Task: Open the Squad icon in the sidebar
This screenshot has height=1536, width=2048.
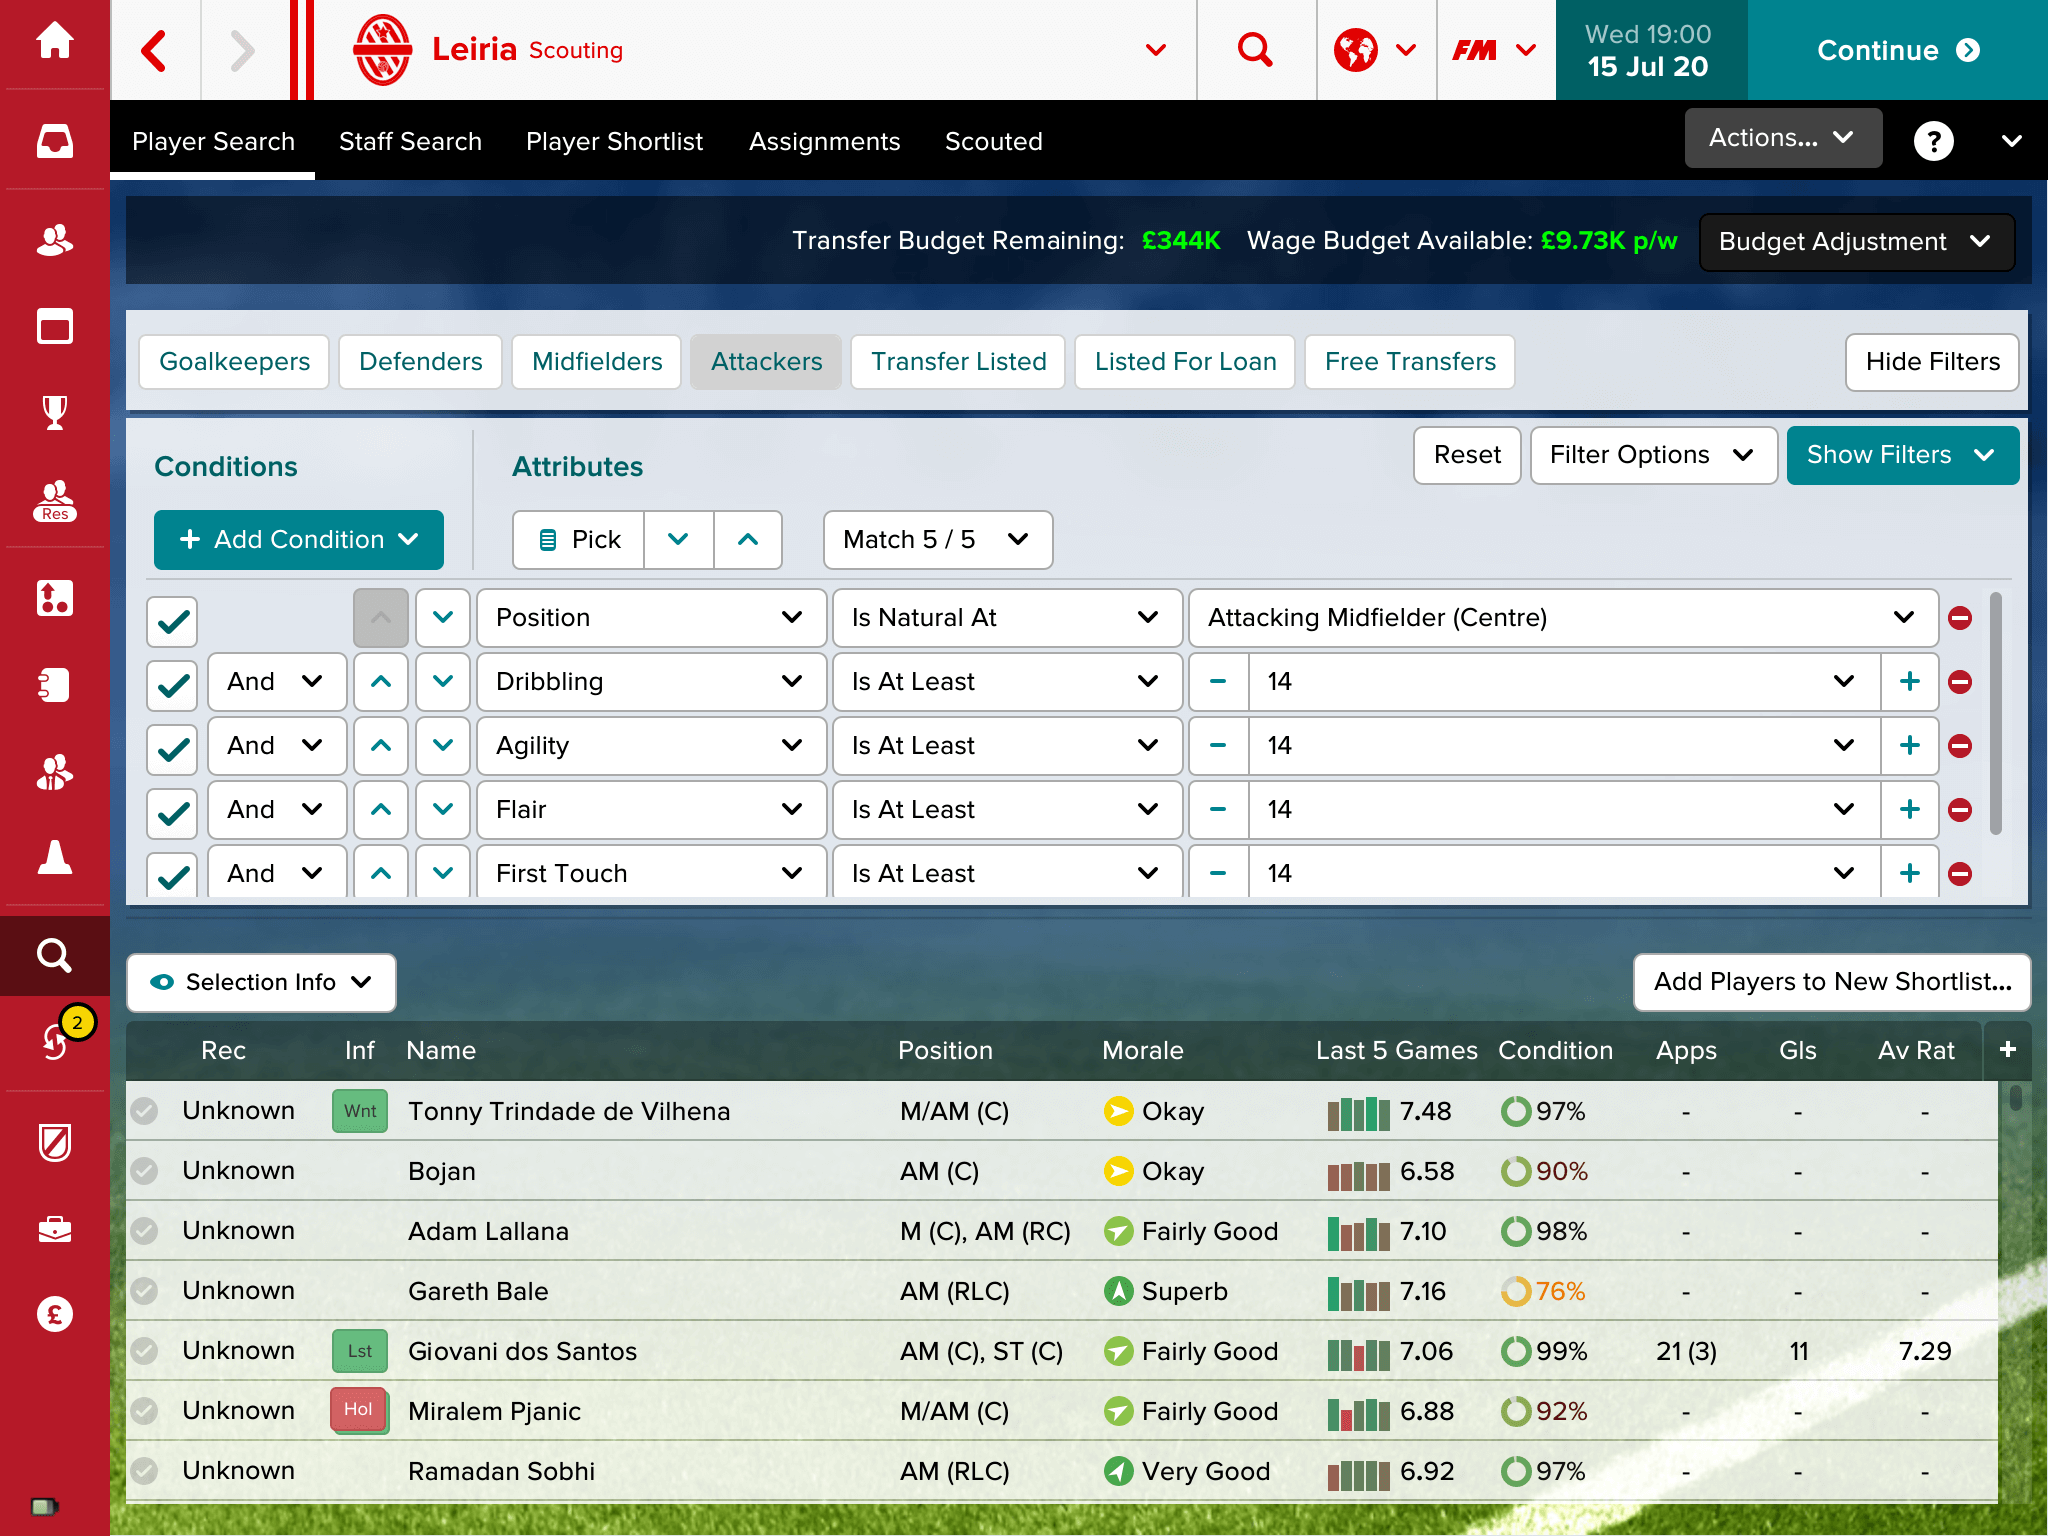Action: point(54,240)
